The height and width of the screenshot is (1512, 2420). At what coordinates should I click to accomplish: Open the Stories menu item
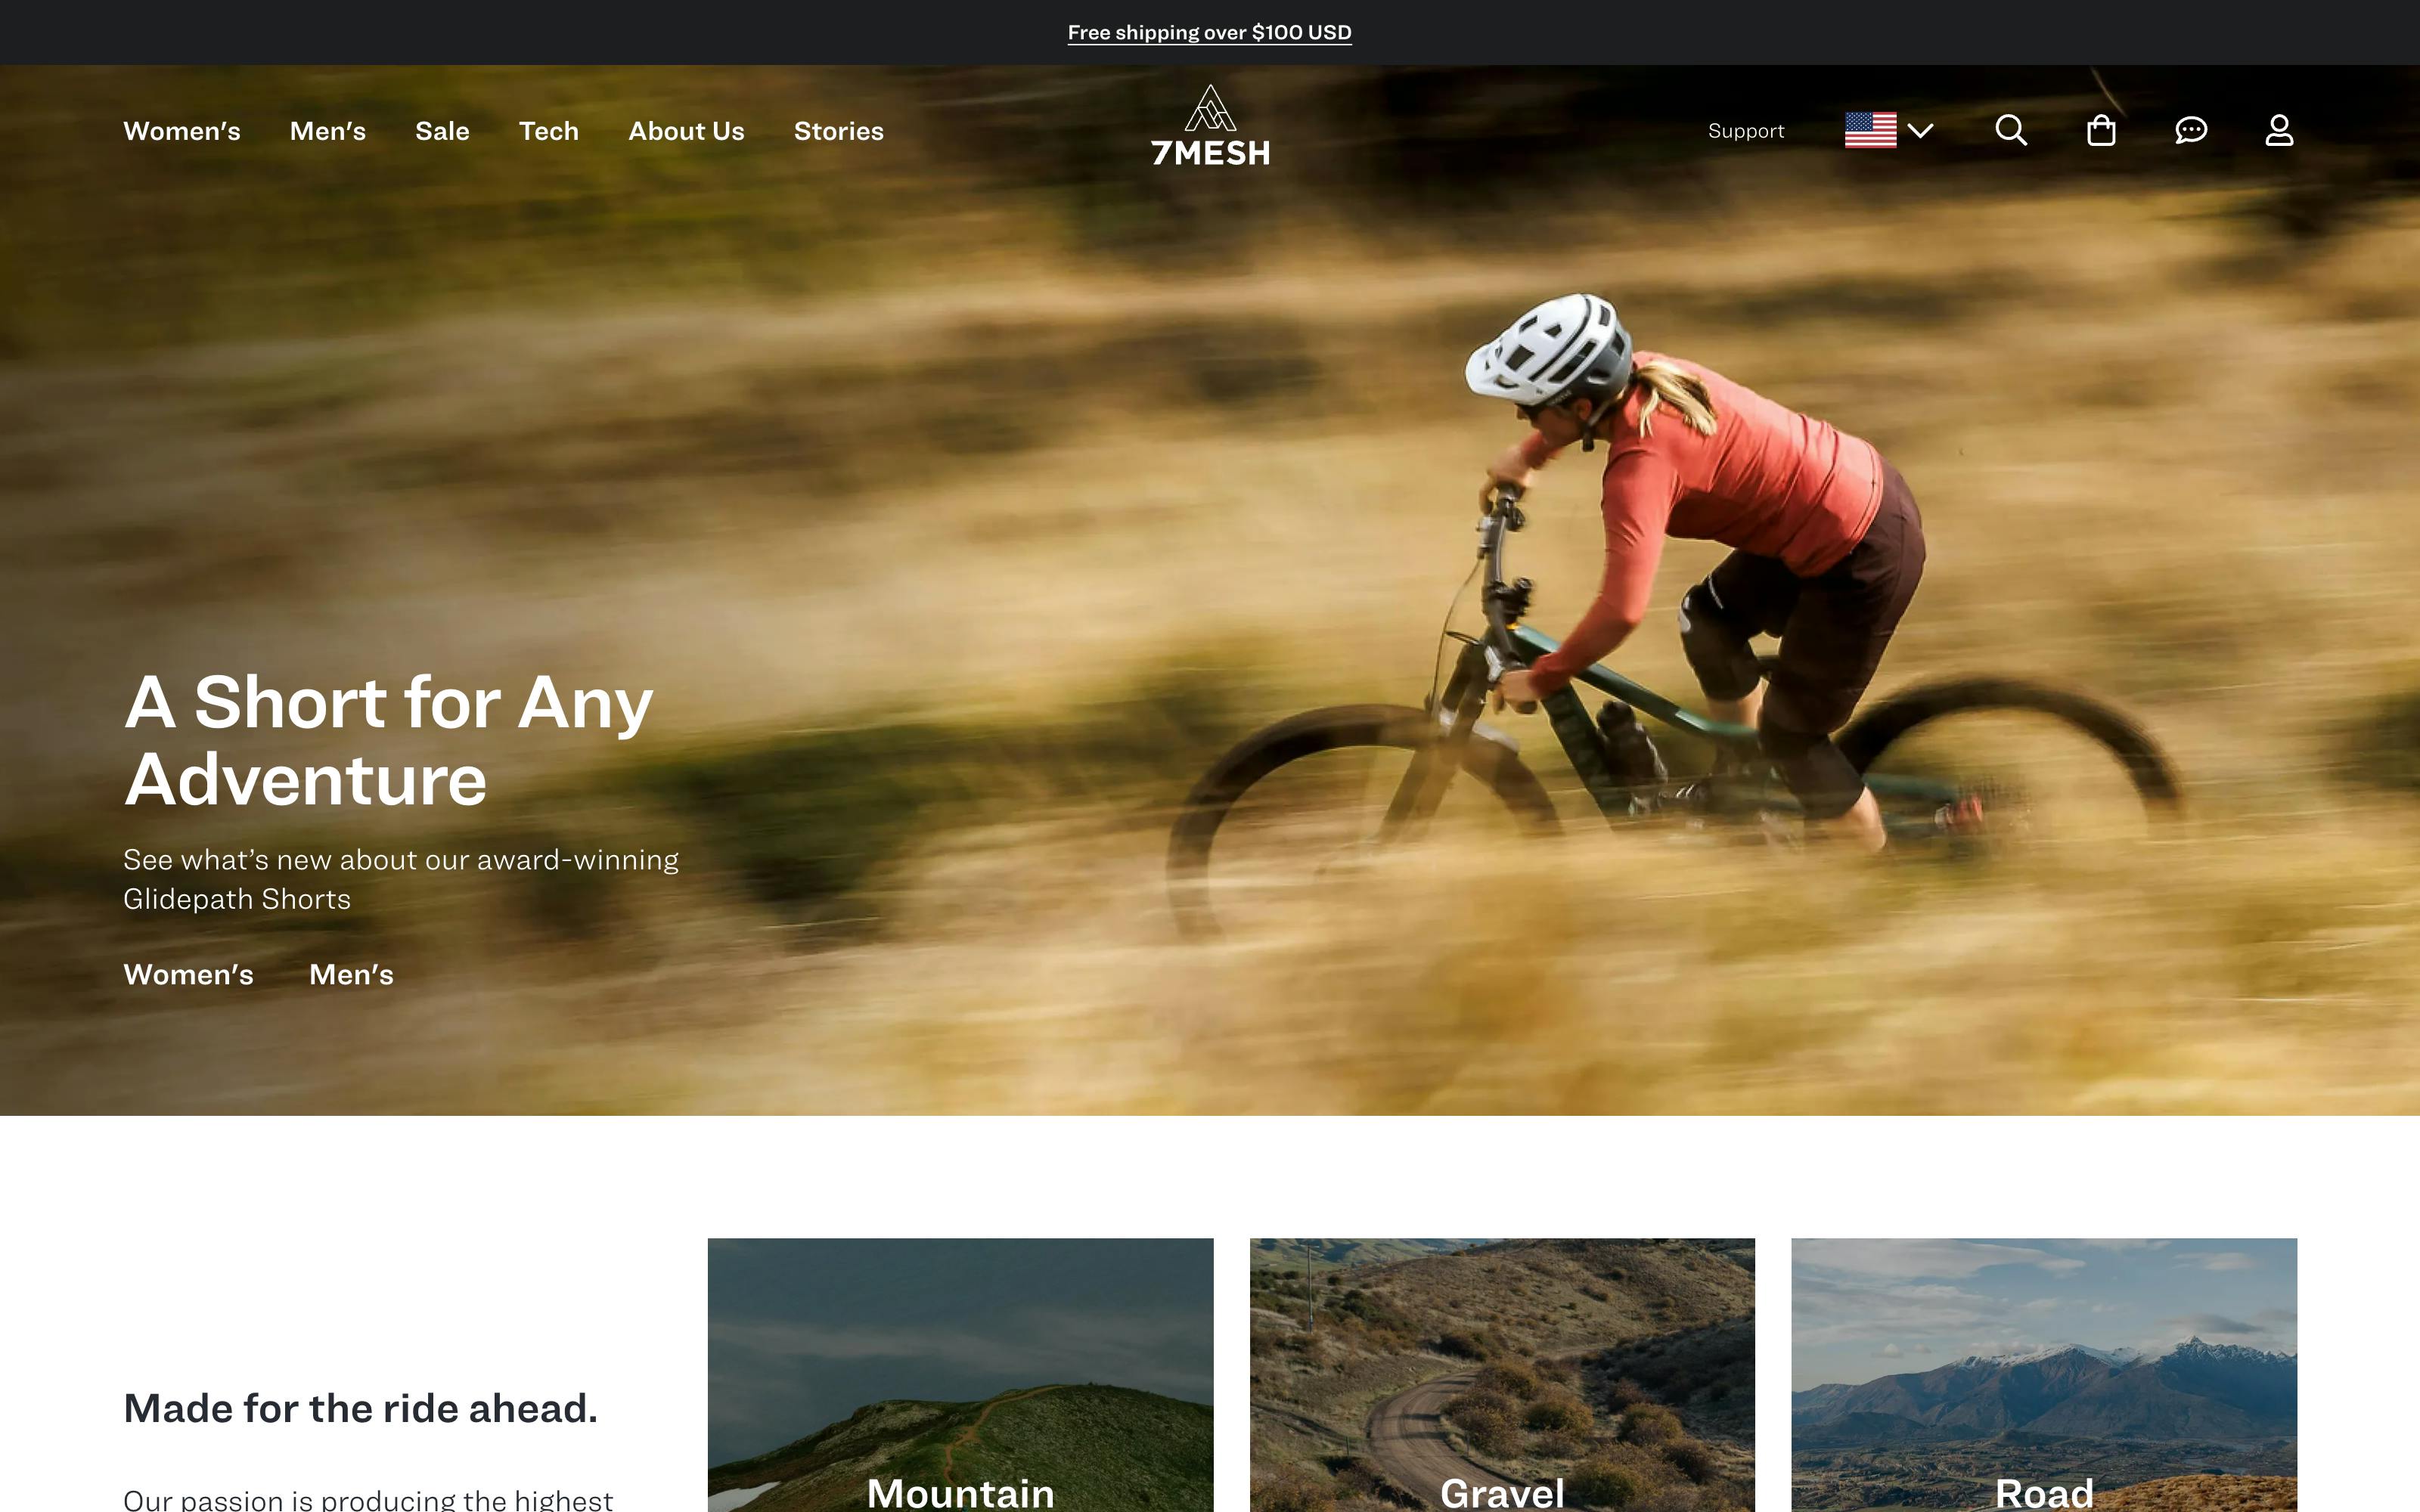click(839, 131)
